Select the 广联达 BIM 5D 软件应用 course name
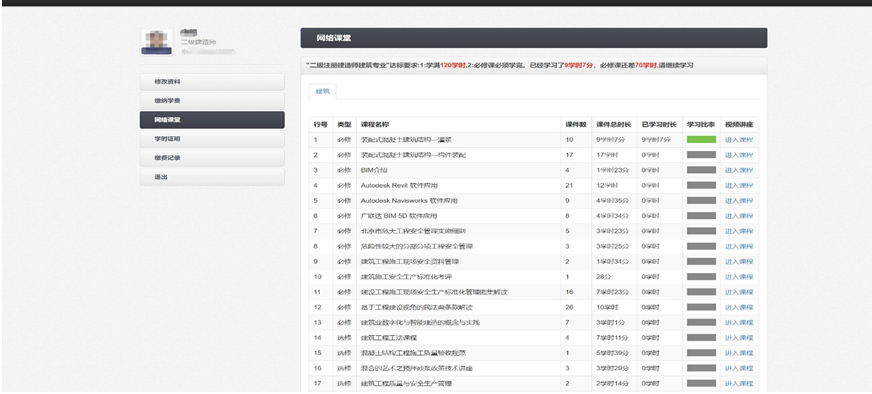Image resolution: width=872 pixels, height=394 pixels. coord(399,216)
